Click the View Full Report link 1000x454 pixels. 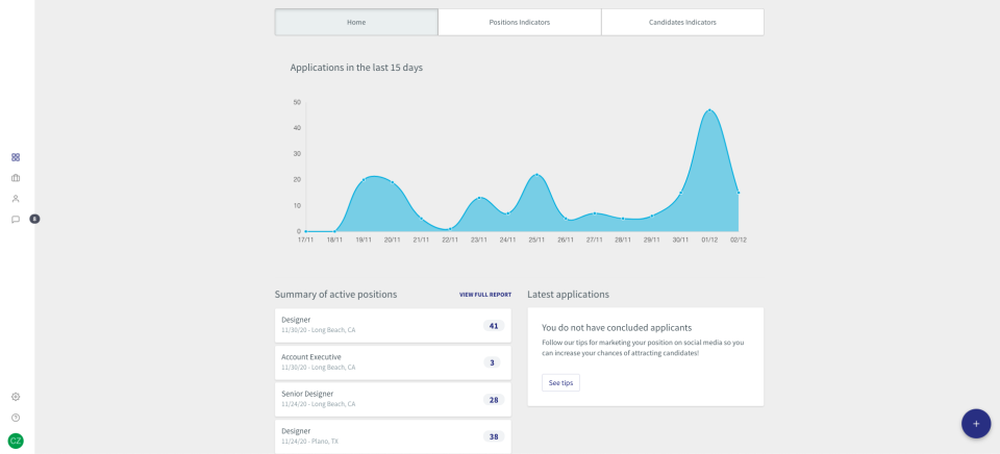[485, 295]
